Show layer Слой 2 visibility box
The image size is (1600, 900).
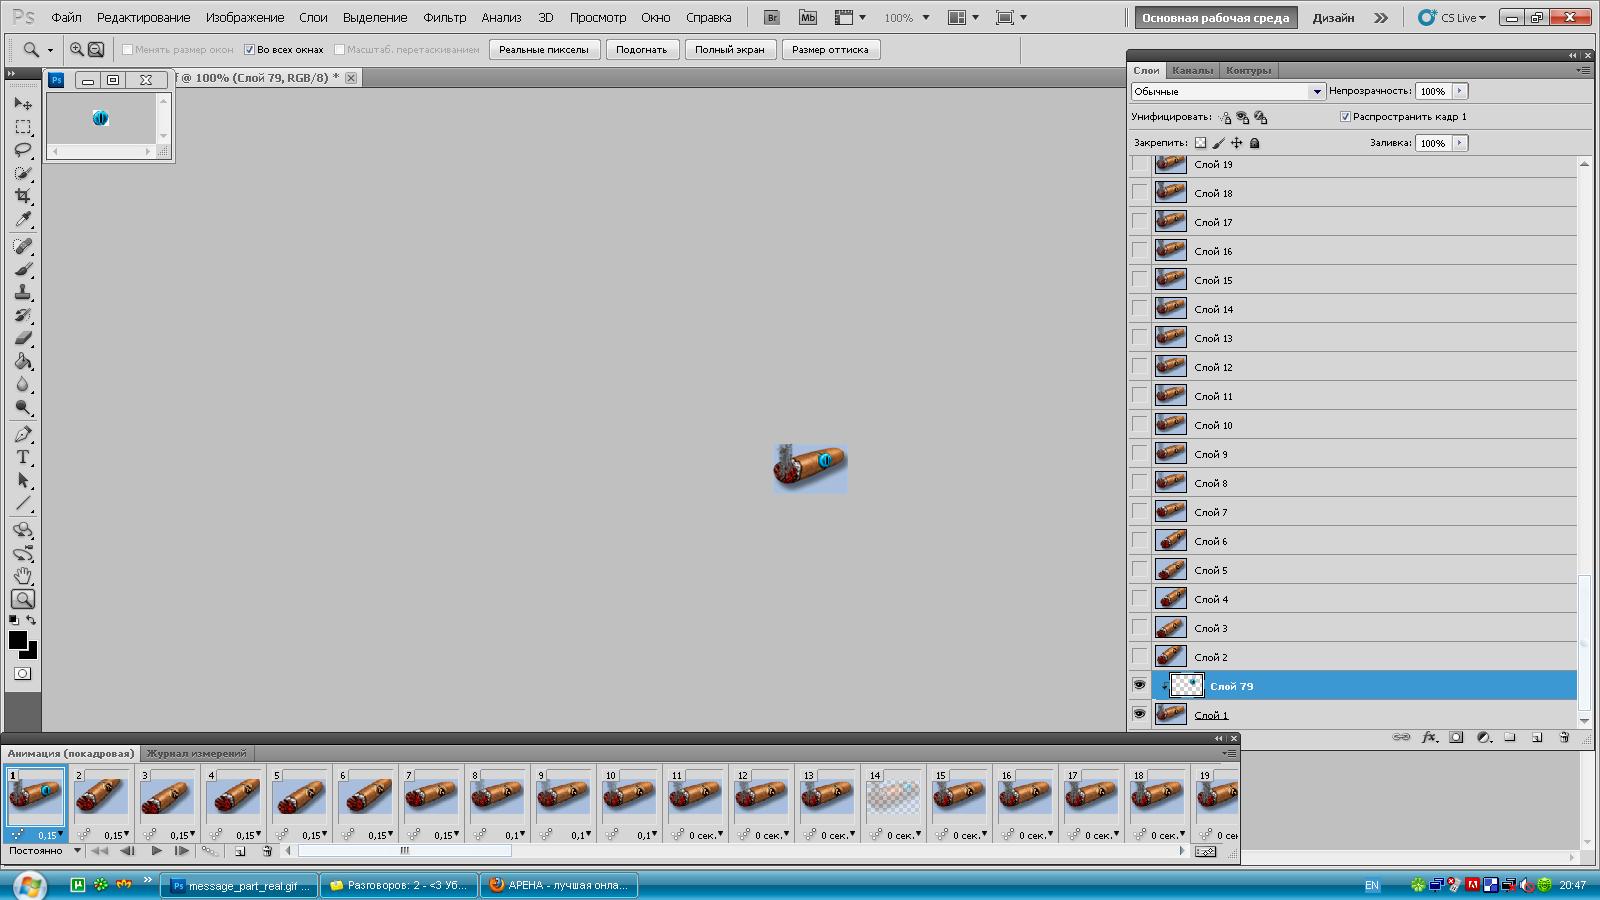[x=1139, y=656]
